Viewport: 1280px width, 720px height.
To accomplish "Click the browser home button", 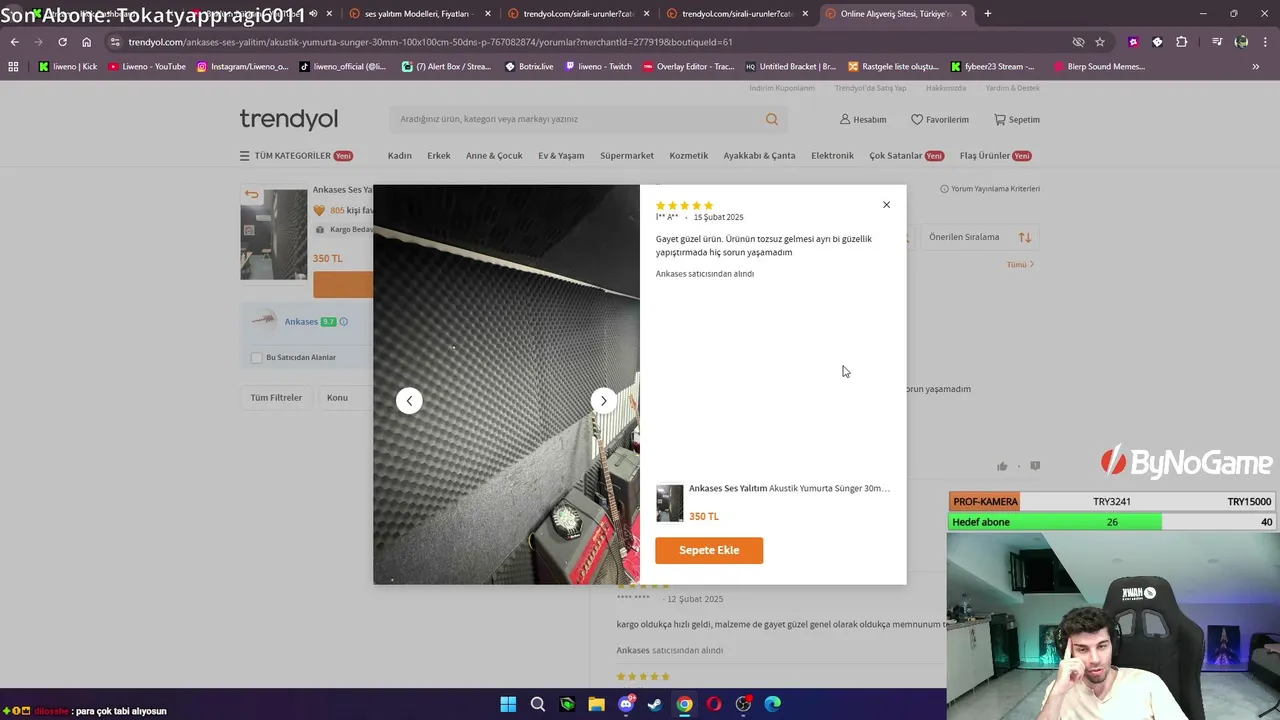I will click(x=87, y=42).
